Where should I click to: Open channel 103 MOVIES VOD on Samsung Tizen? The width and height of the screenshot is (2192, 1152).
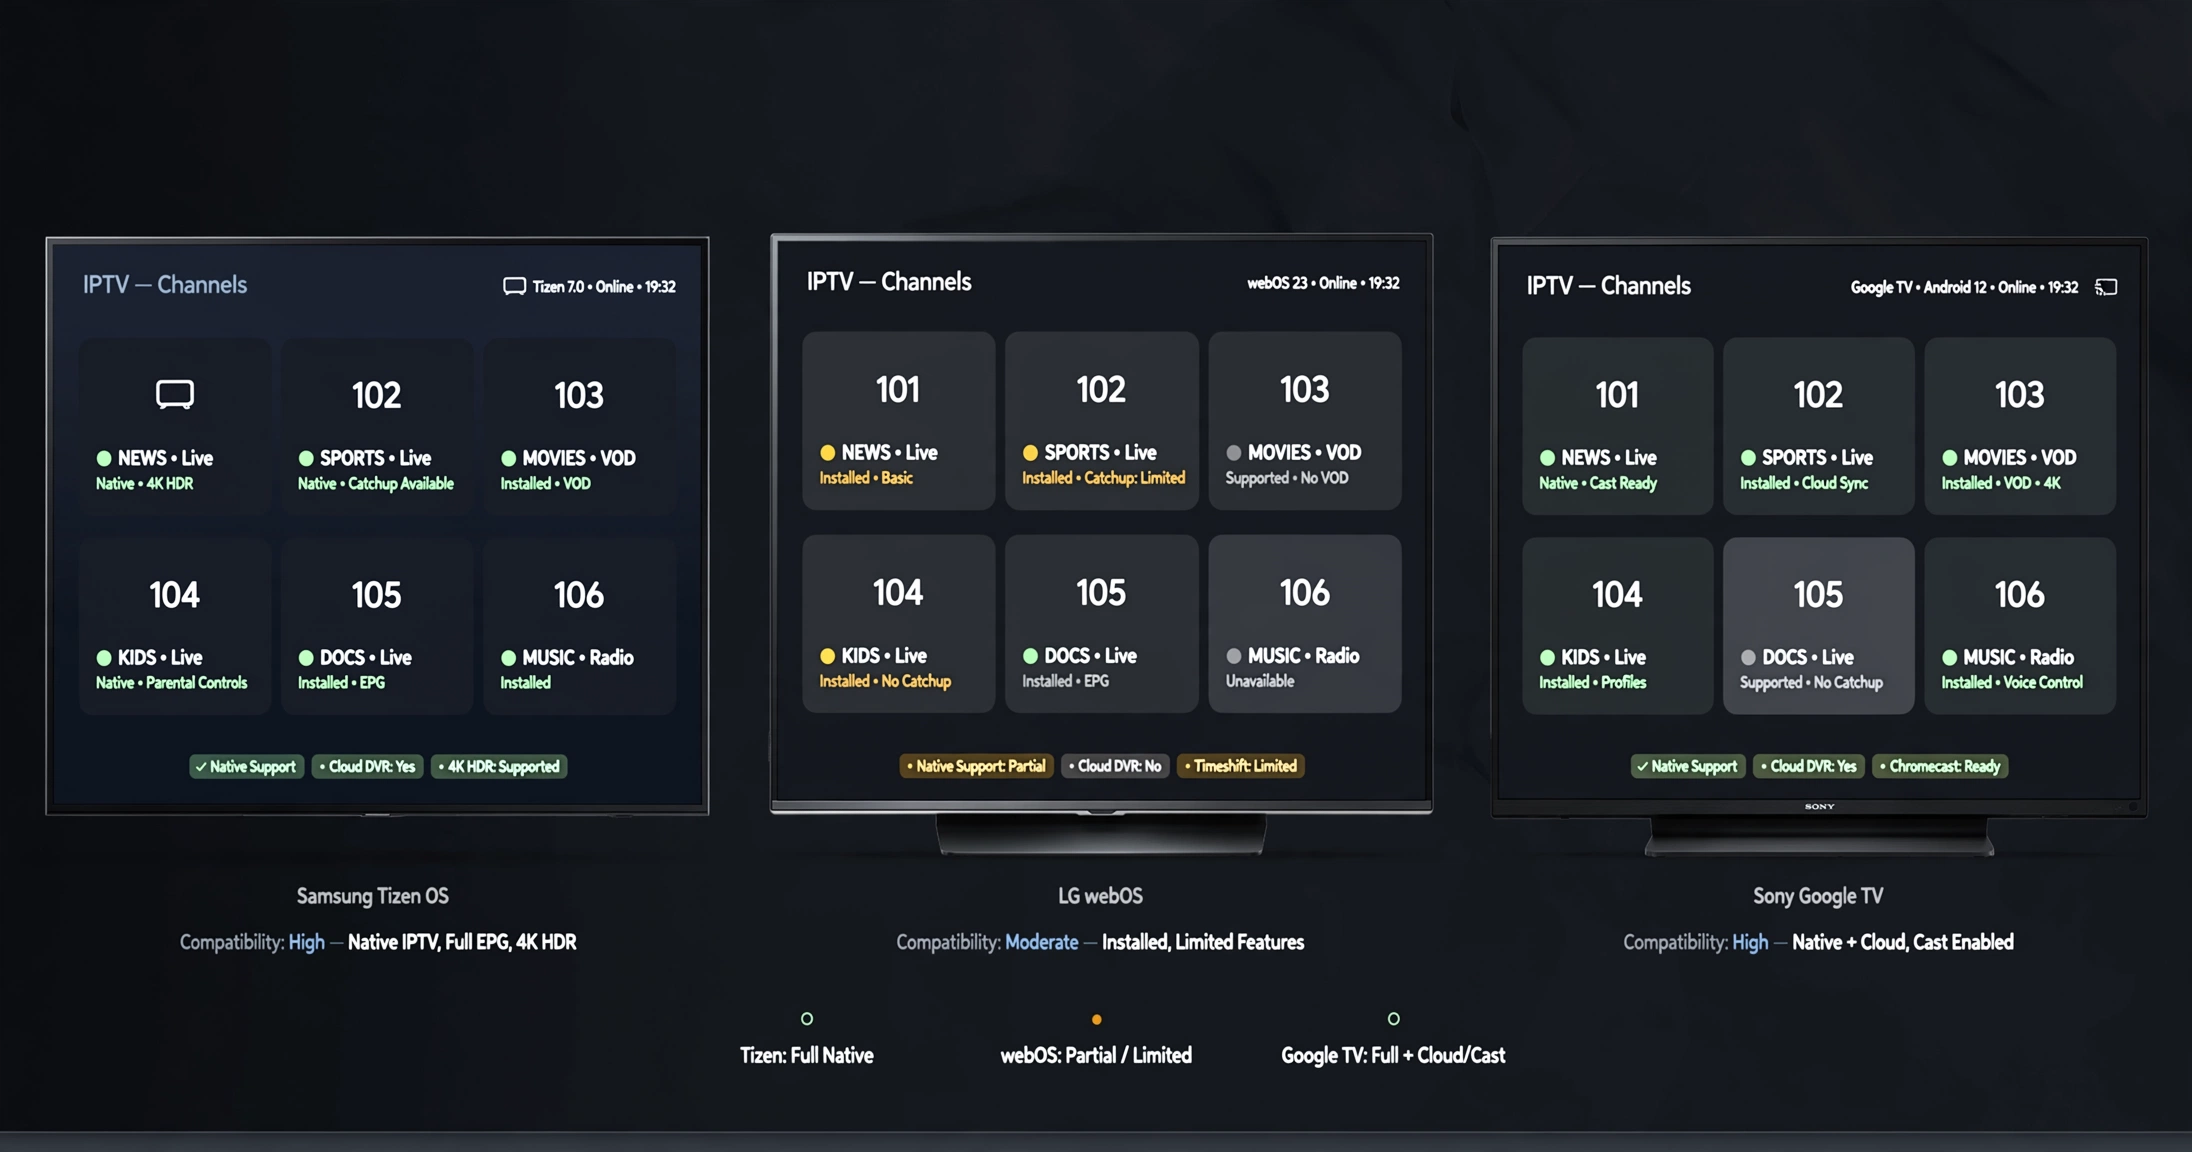pyautogui.click(x=580, y=426)
